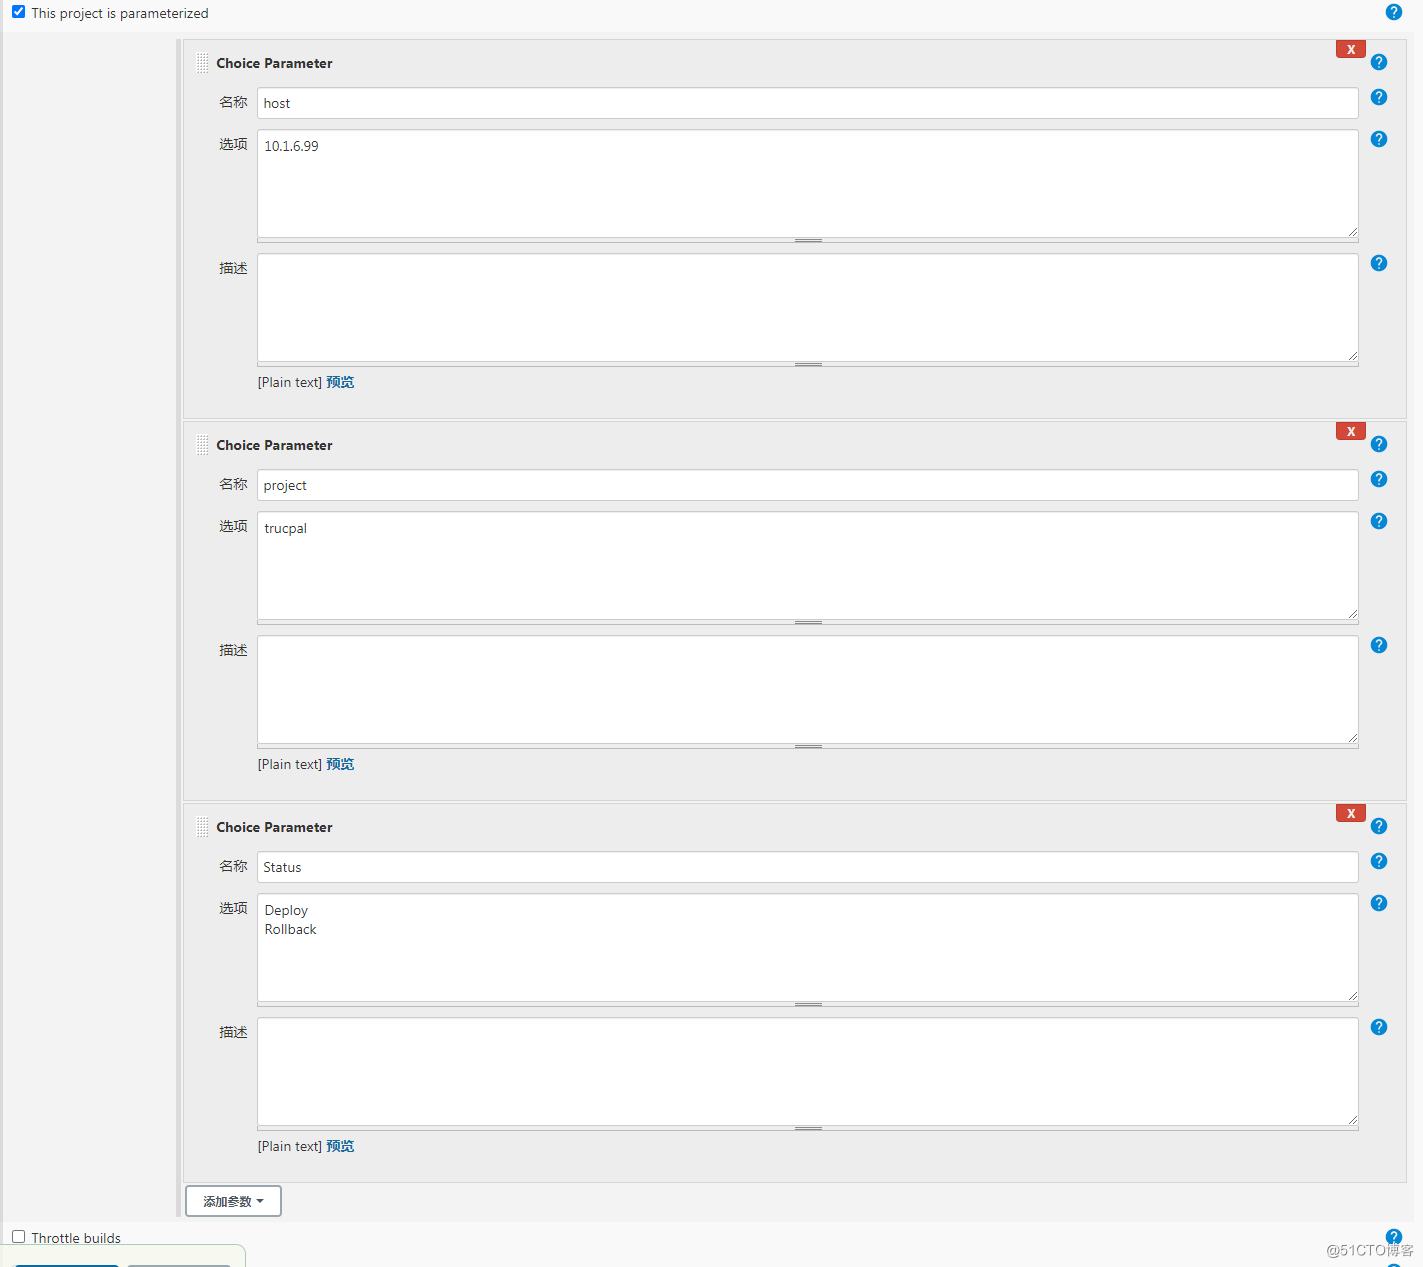Click 预览 preview link under Status description
This screenshot has width=1423, height=1267.
tap(340, 1146)
